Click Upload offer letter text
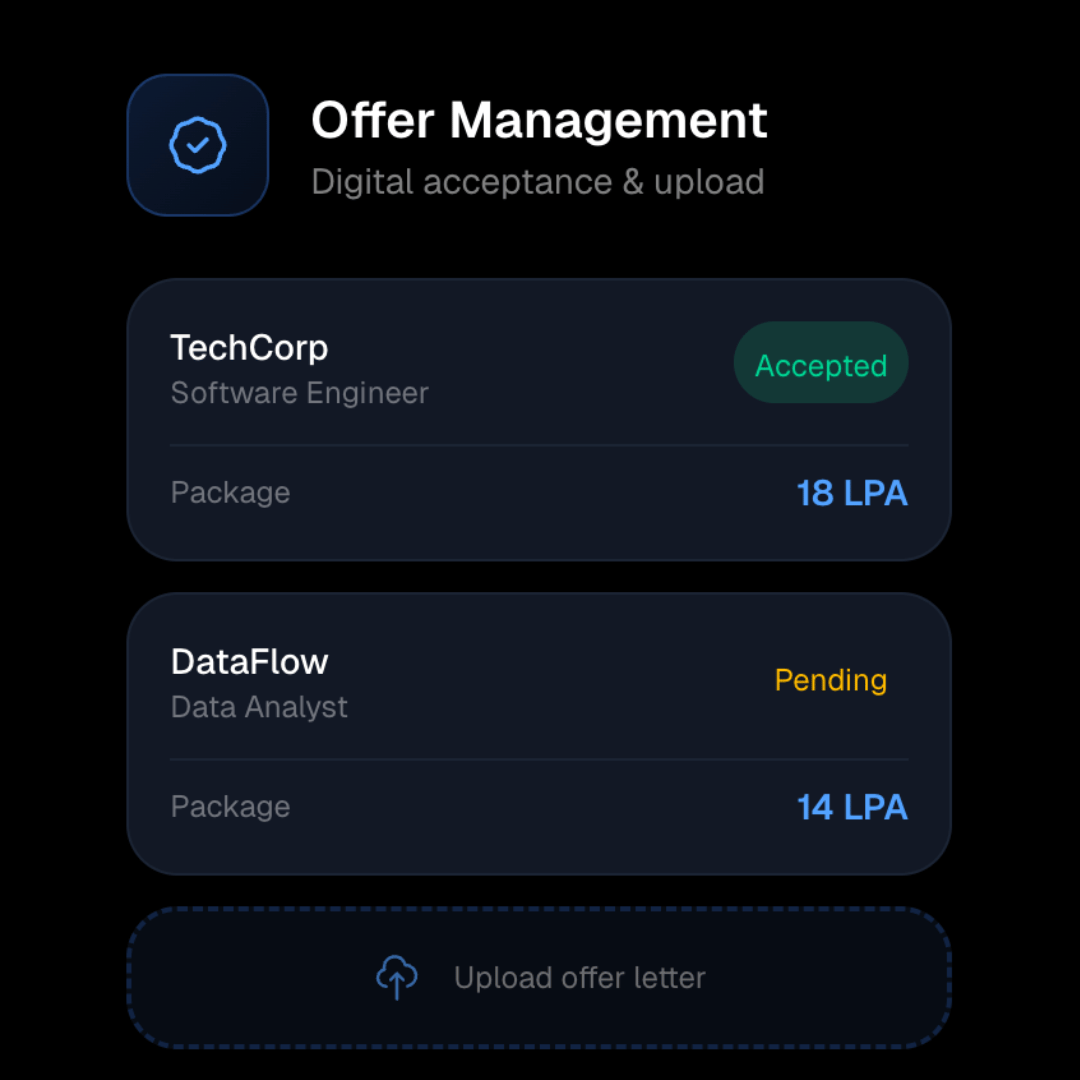1080x1080 pixels. [579, 977]
